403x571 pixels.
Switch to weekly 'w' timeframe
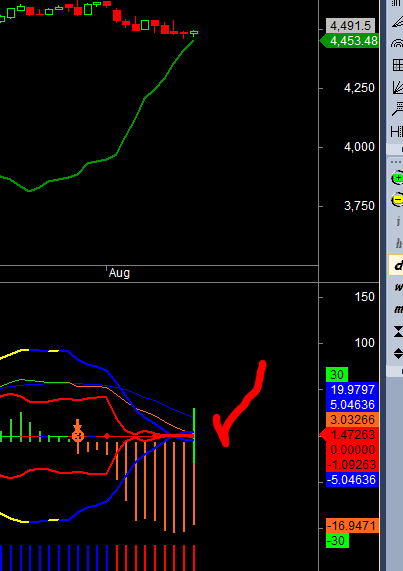pos(399,287)
